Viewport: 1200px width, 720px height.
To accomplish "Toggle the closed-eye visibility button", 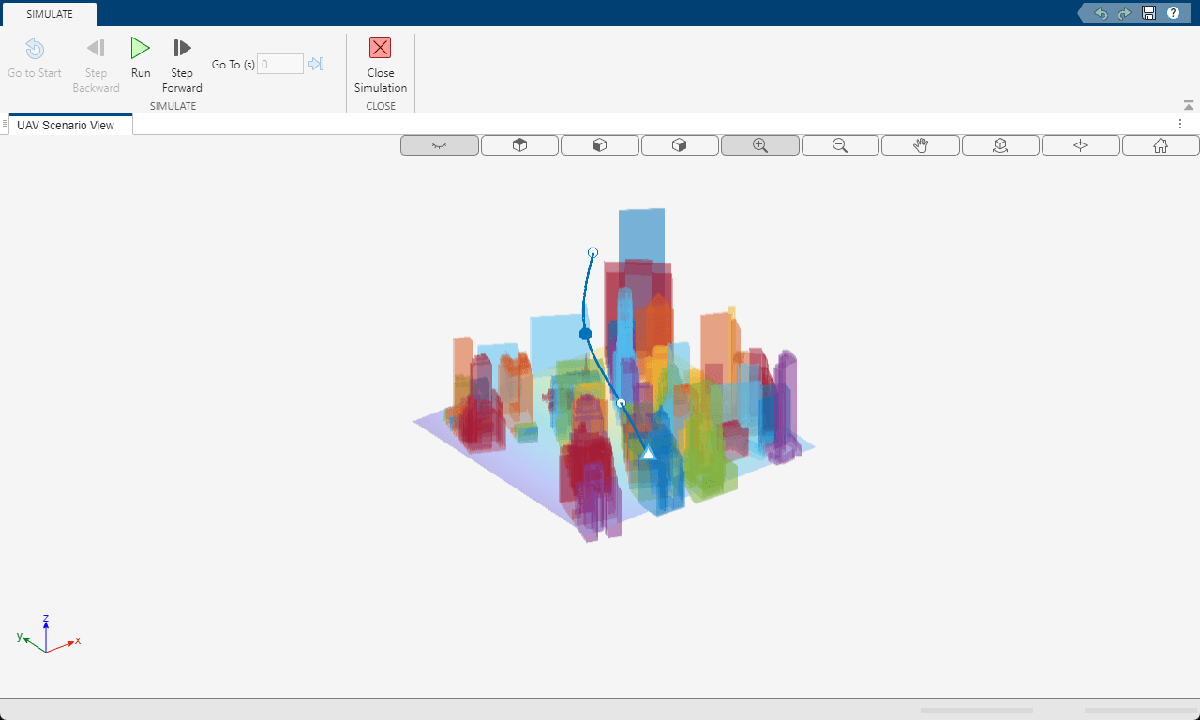I will [439, 146].
